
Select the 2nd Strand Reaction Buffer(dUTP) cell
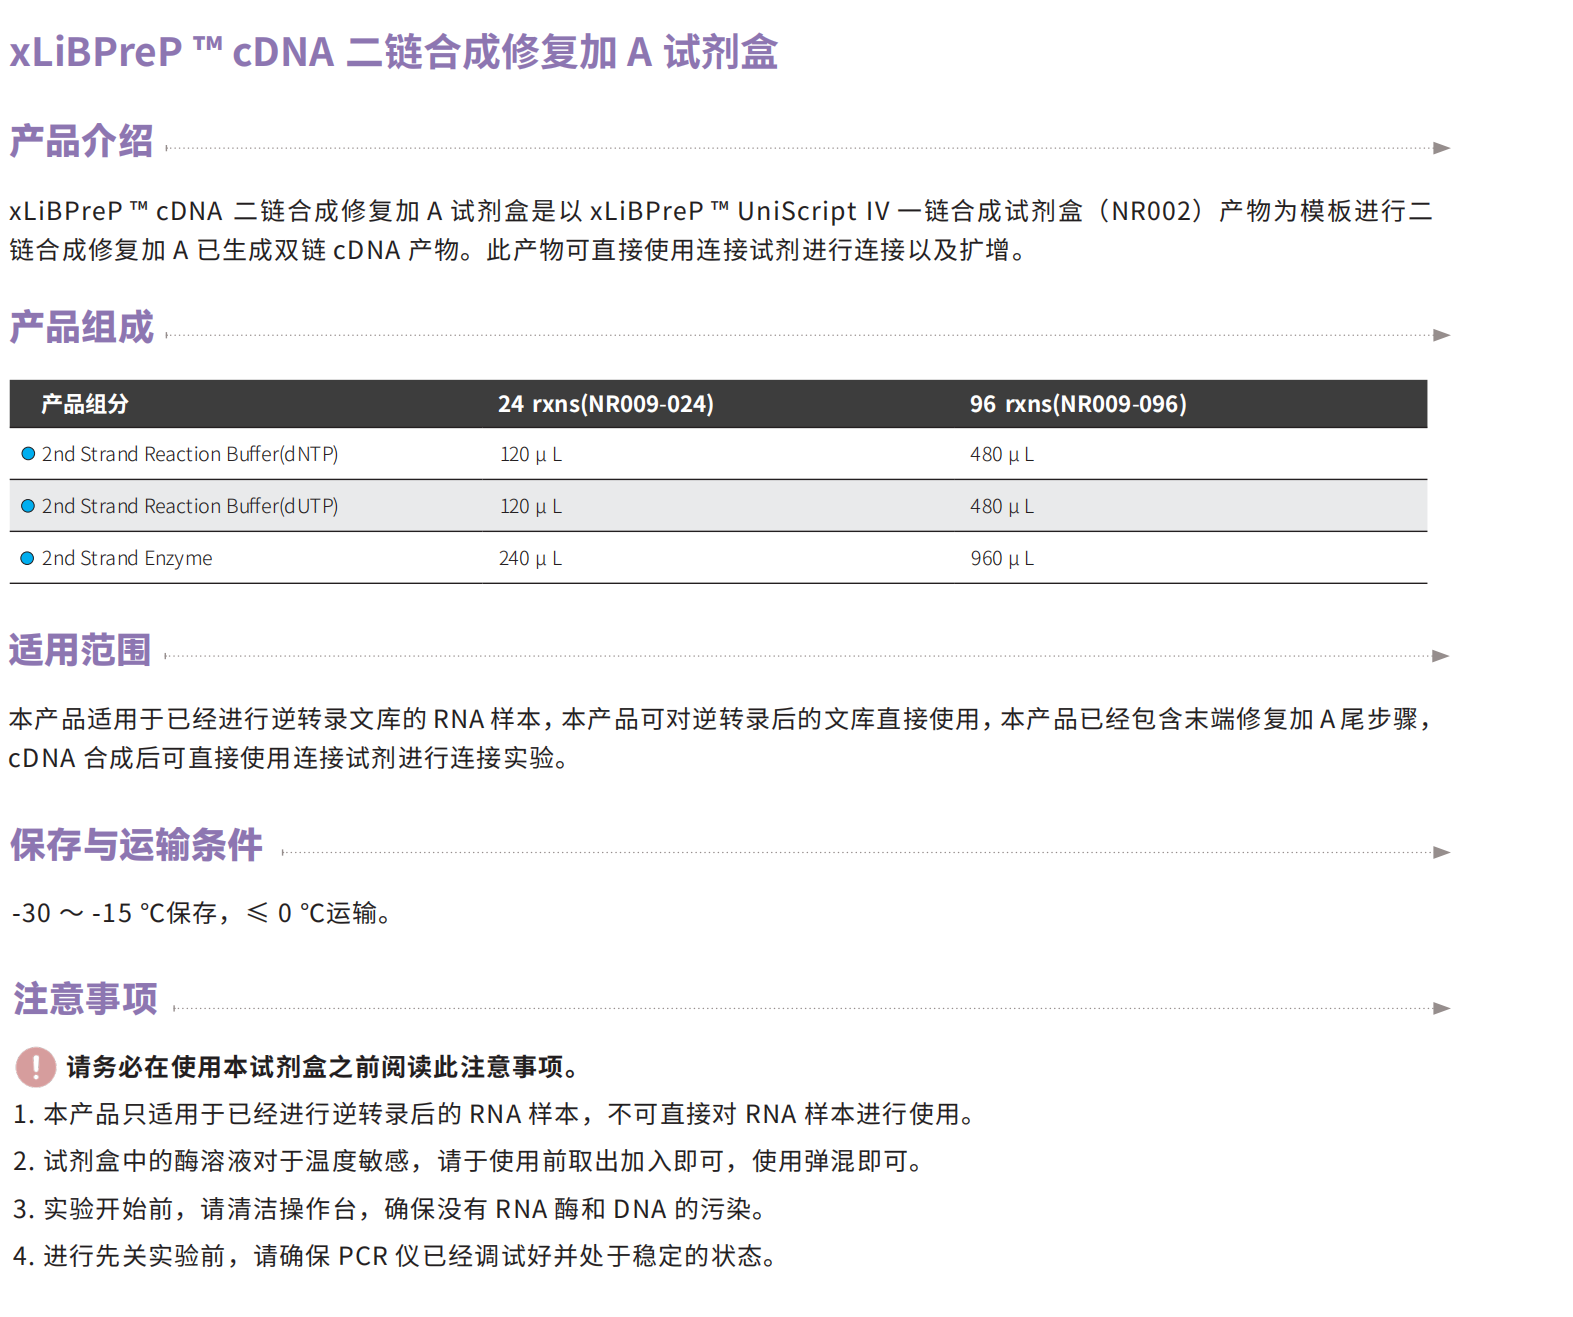tap(190, 506)
